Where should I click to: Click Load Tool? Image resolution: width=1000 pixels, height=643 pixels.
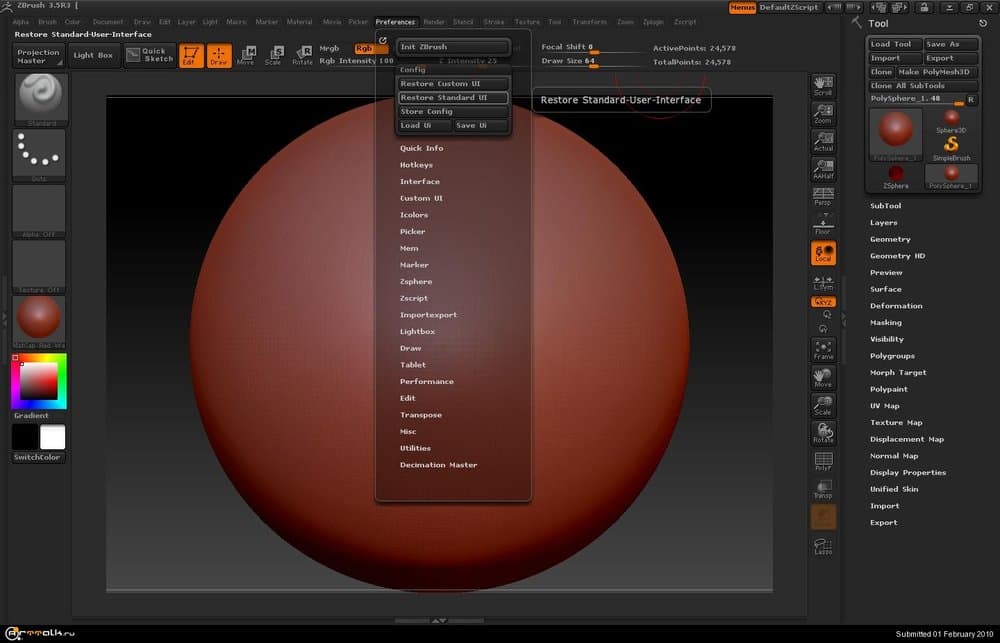click(895, 44)
